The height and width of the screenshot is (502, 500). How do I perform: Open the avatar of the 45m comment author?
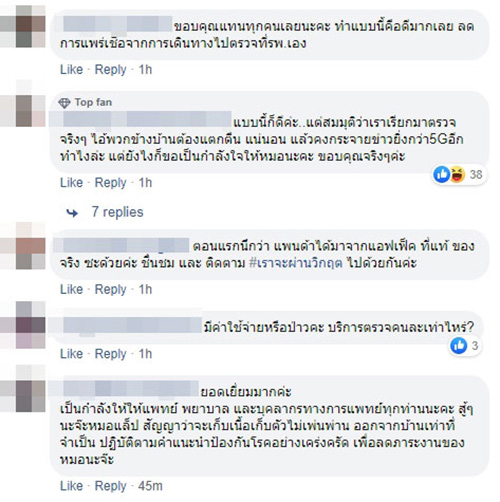(23, 389)
